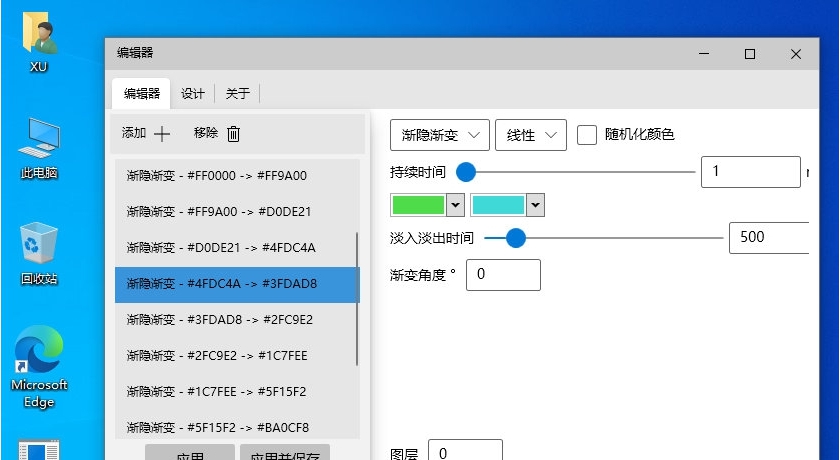Click the 渐变角度 input field
840x460 pixels.
[x=503, y=275]
